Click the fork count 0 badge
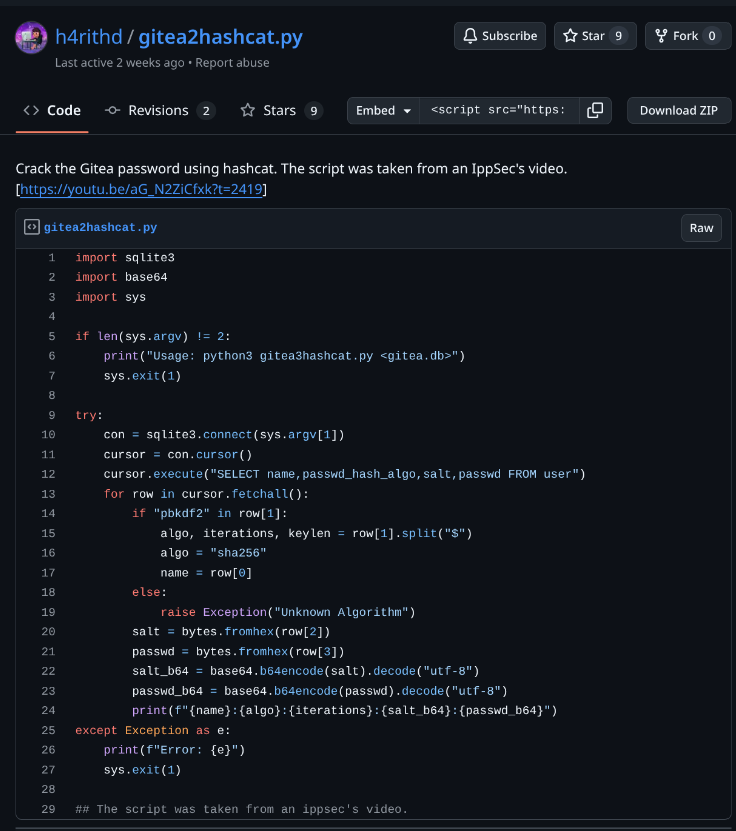736x831 pixels. [712, 36]
